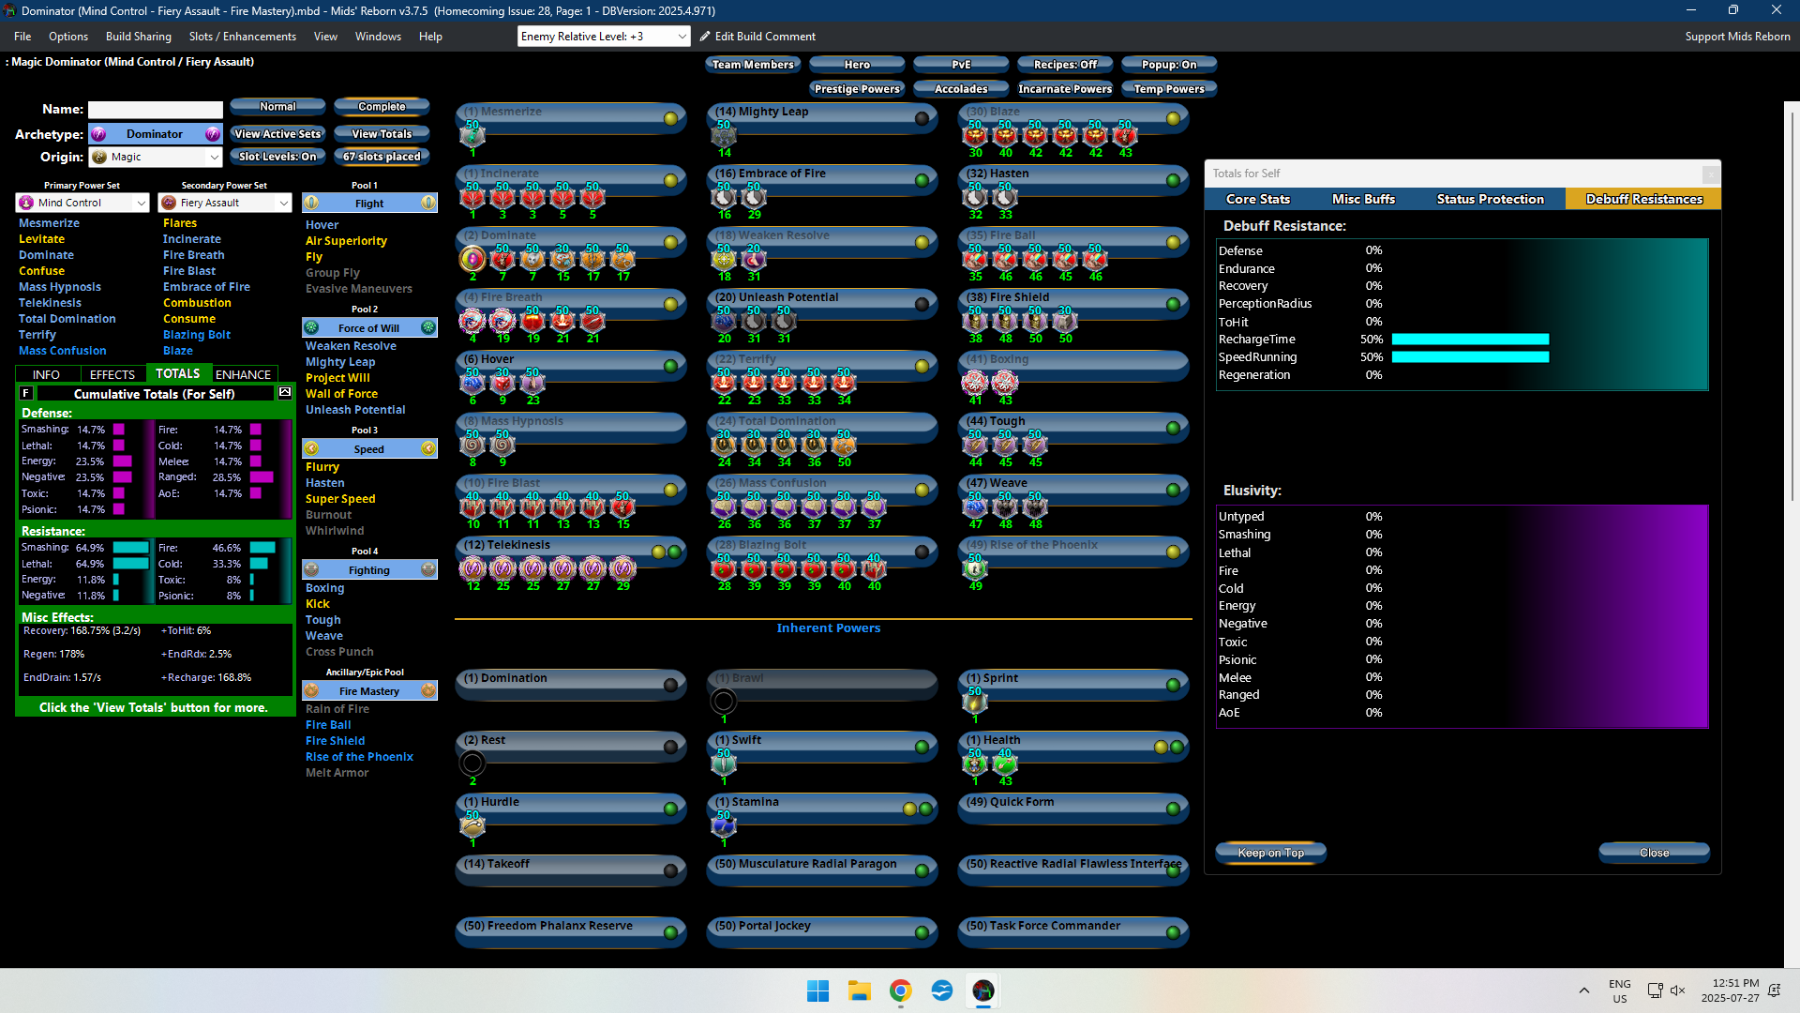1800x1013 pixels.
Task: Open Google Chrome from the taskbar
Action: click(x=901, y=990)
